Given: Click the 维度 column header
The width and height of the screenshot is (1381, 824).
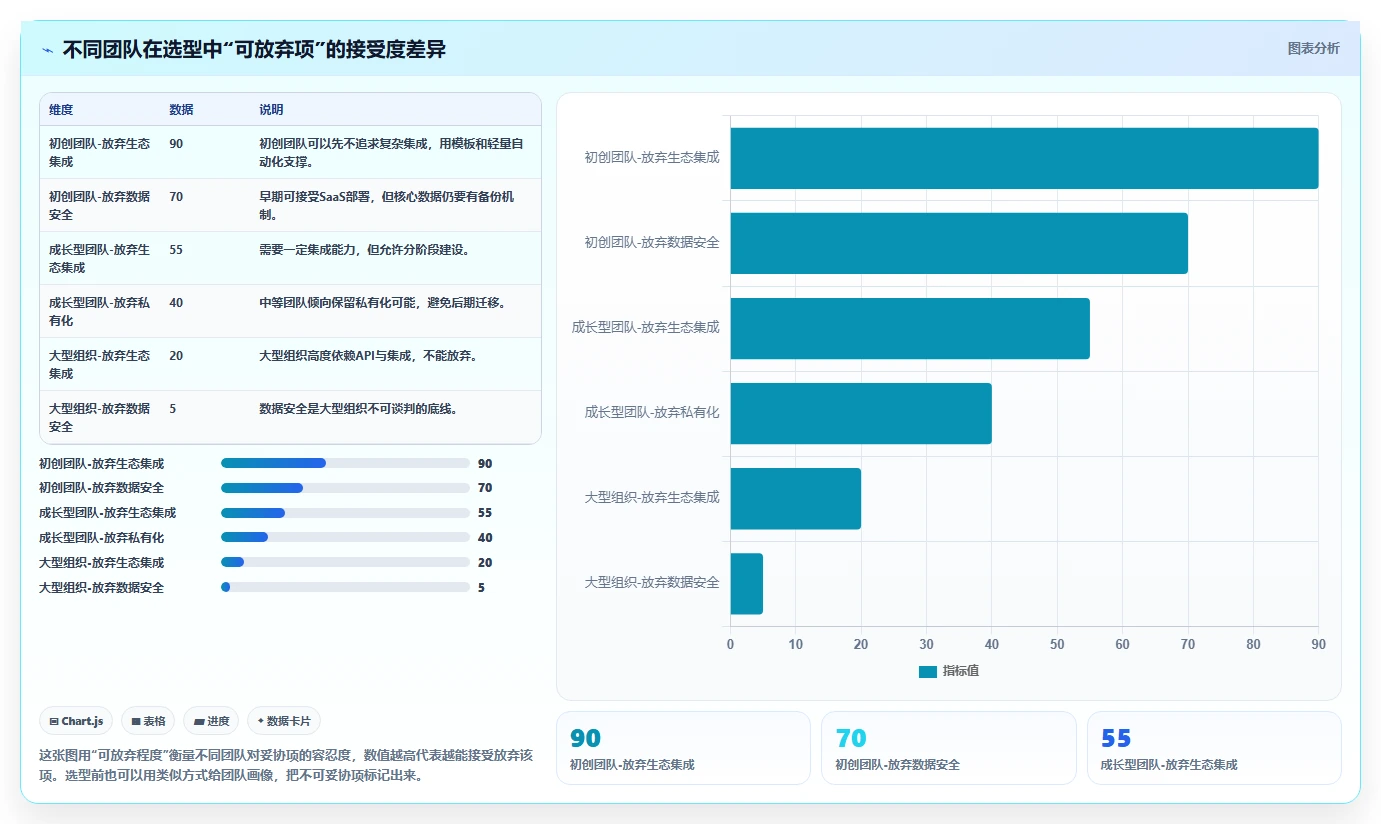Looking at the screenshot, I should coord(61,109).
